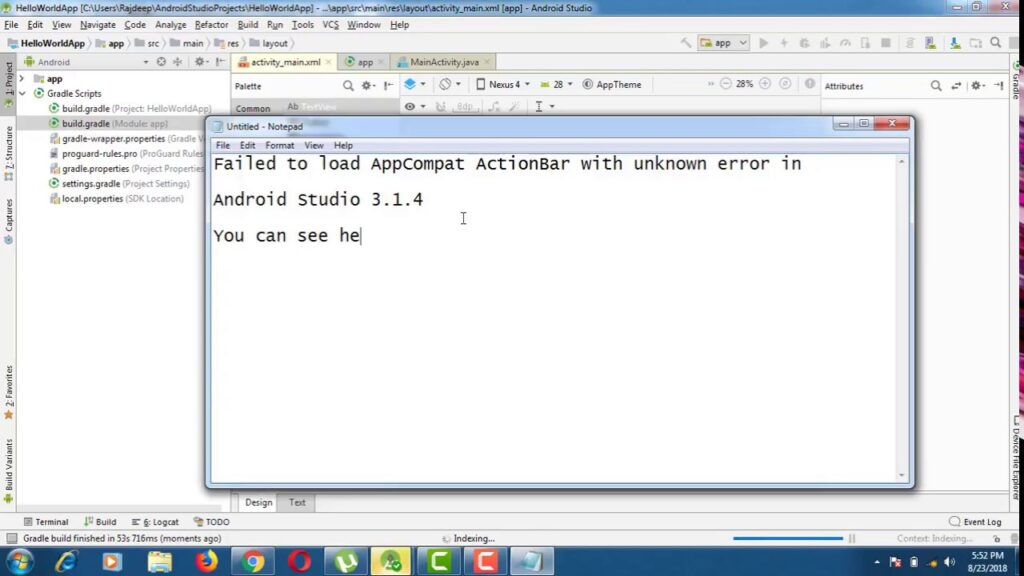1024x576 pixels.
Task: Search the Palette with magnifier icon
Action: click(348, 86)
